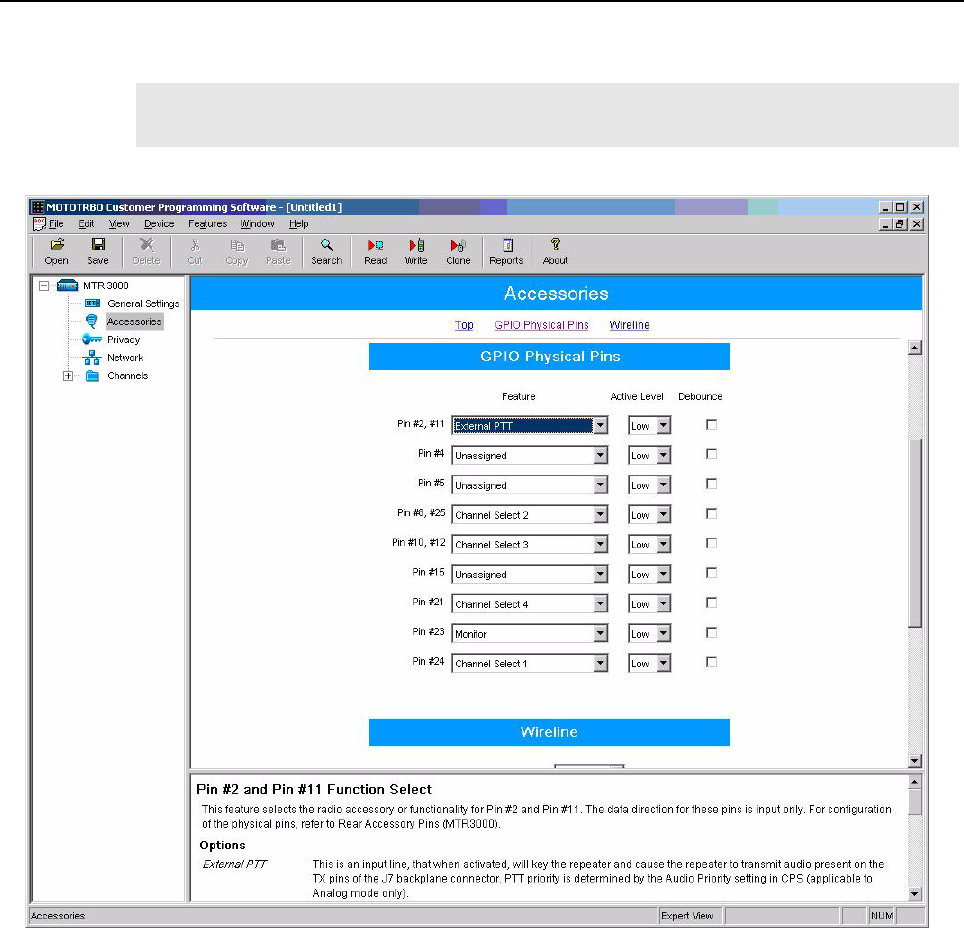The width and height of the screenshot is (964, 928).
Task: Enable debounce for Pin #24
Action: (x=711, y=662)
